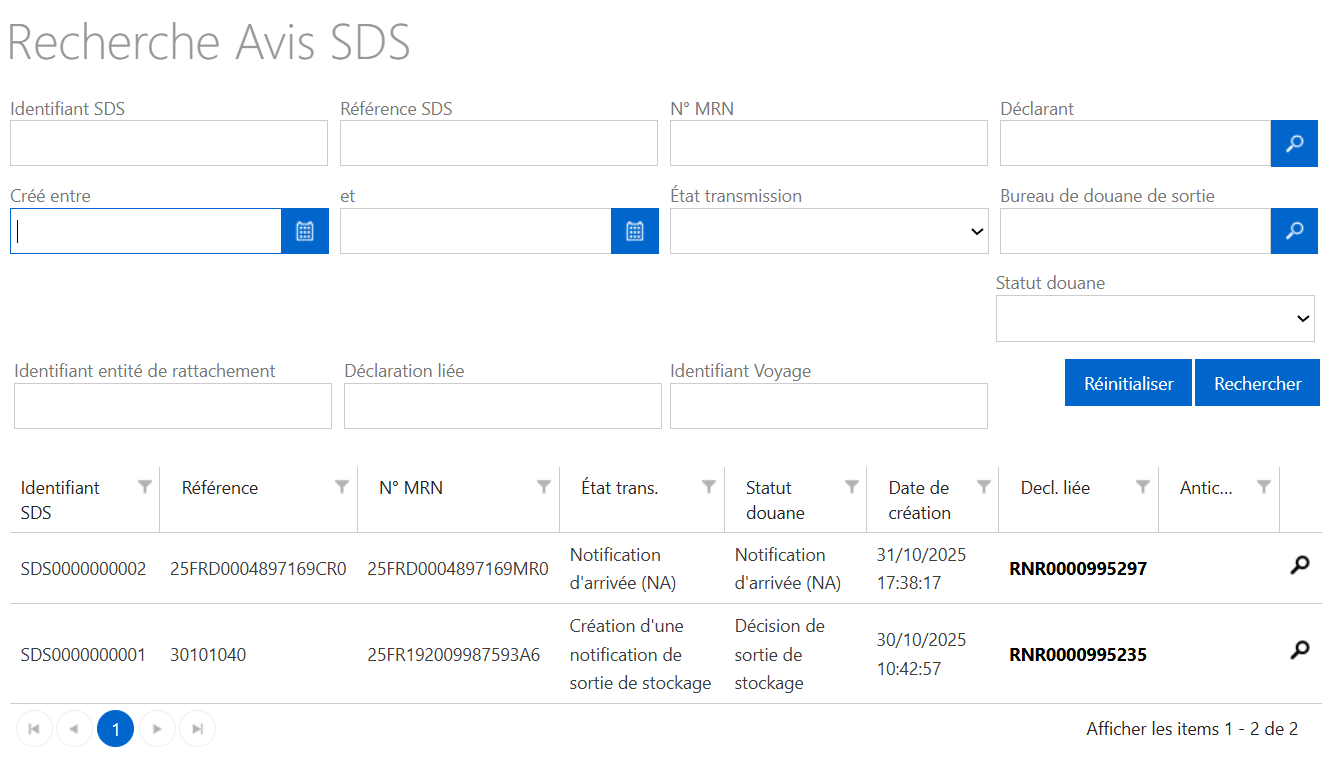Expand the Statut douane dropdown
This screenshot has height=763, width=1338.
(x=1155, y=318)
